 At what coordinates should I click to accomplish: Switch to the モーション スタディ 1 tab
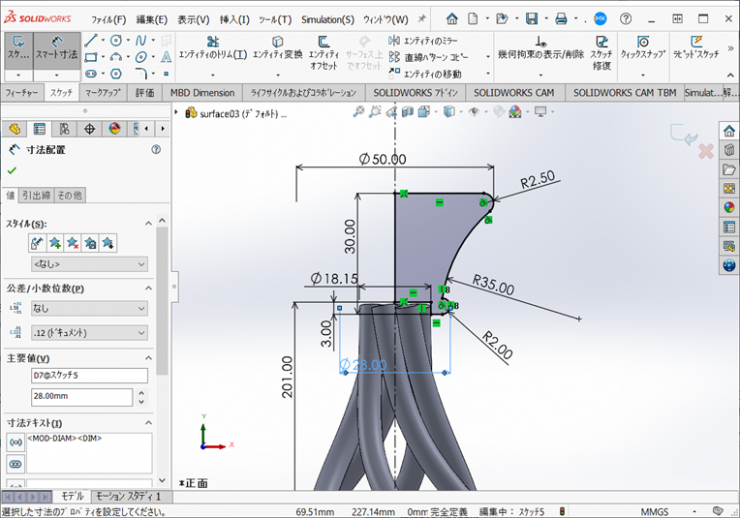[x=128, y=496]
